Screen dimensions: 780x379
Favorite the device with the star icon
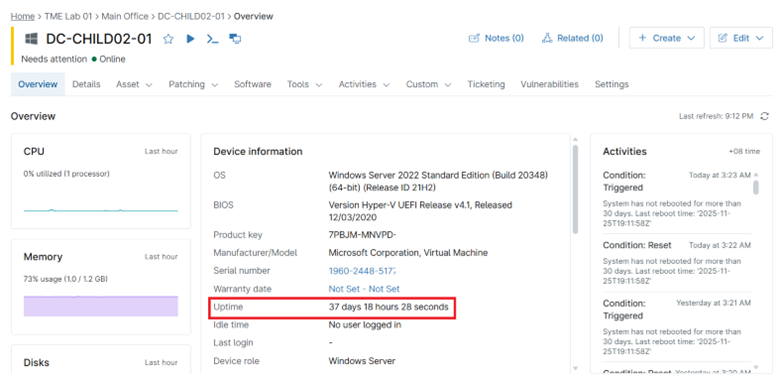pos(168,39)
